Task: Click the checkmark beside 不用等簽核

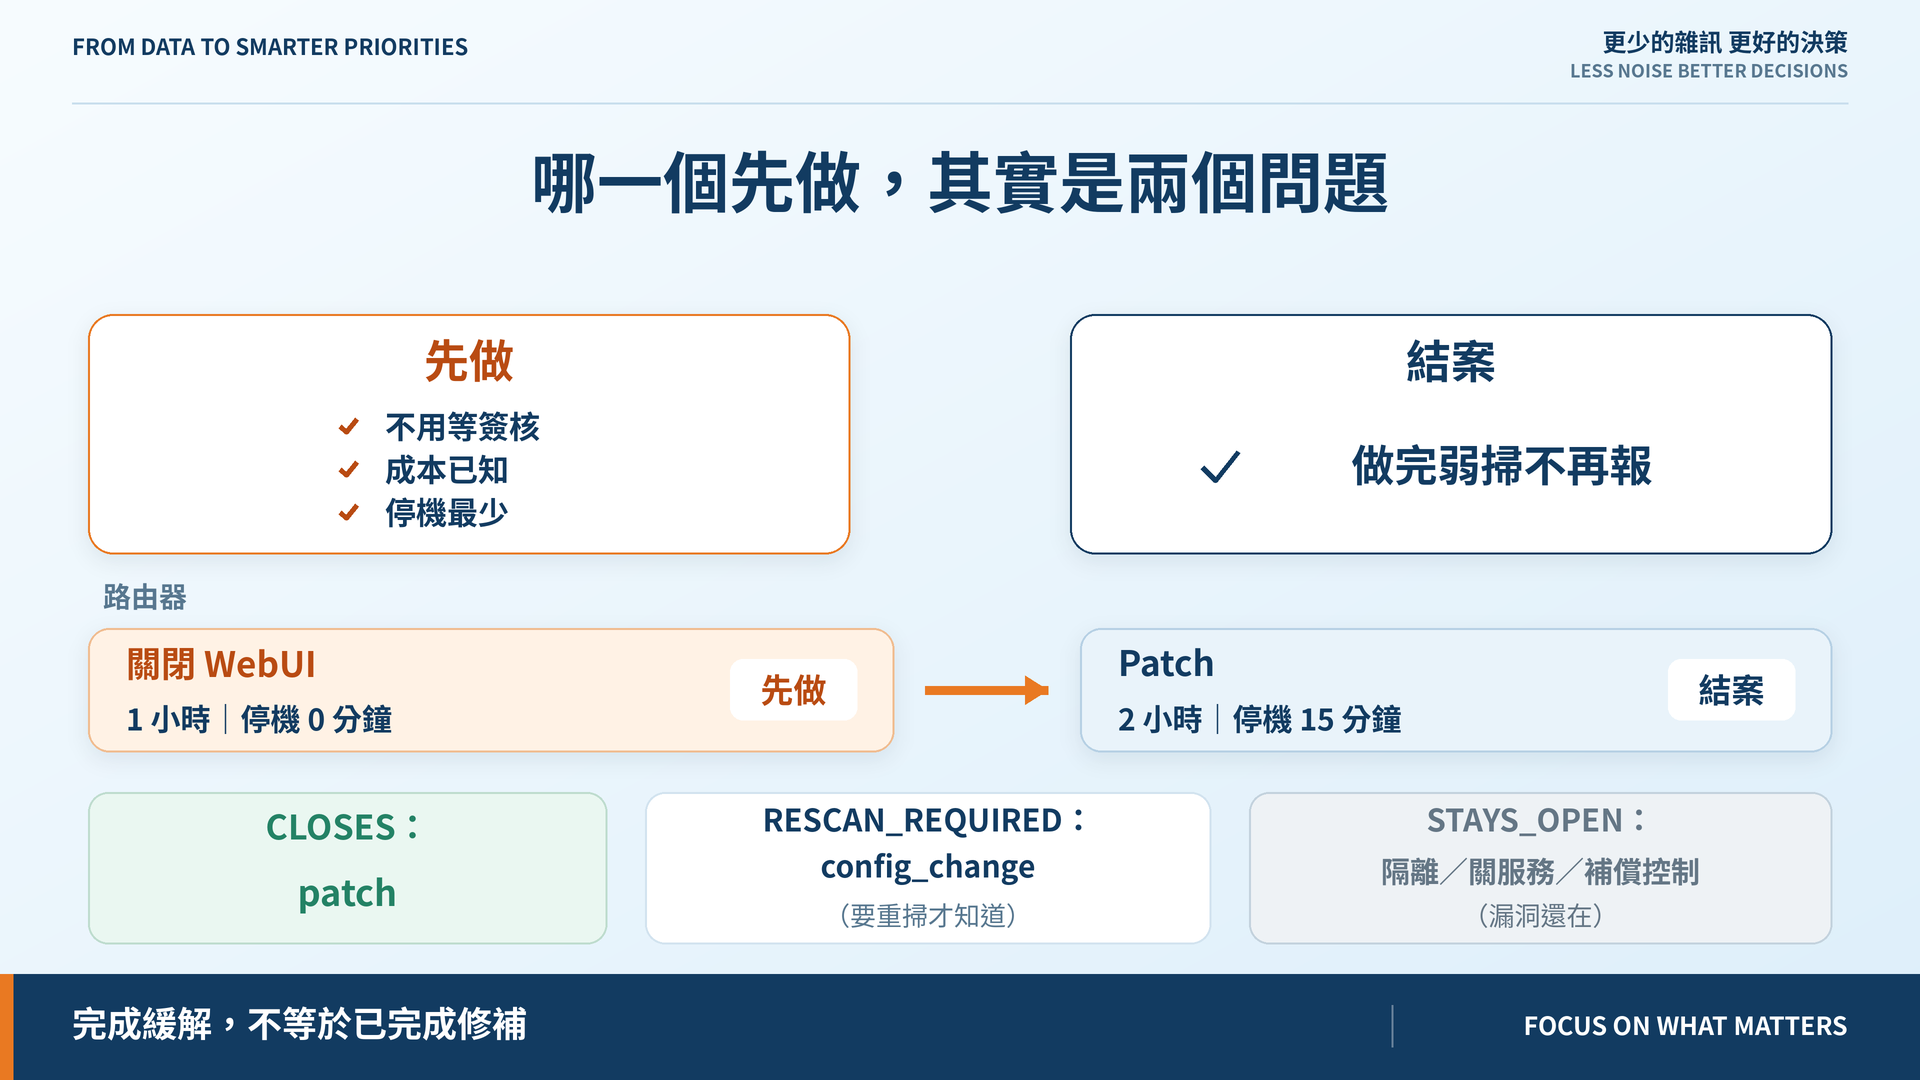Action: point(348,427)
